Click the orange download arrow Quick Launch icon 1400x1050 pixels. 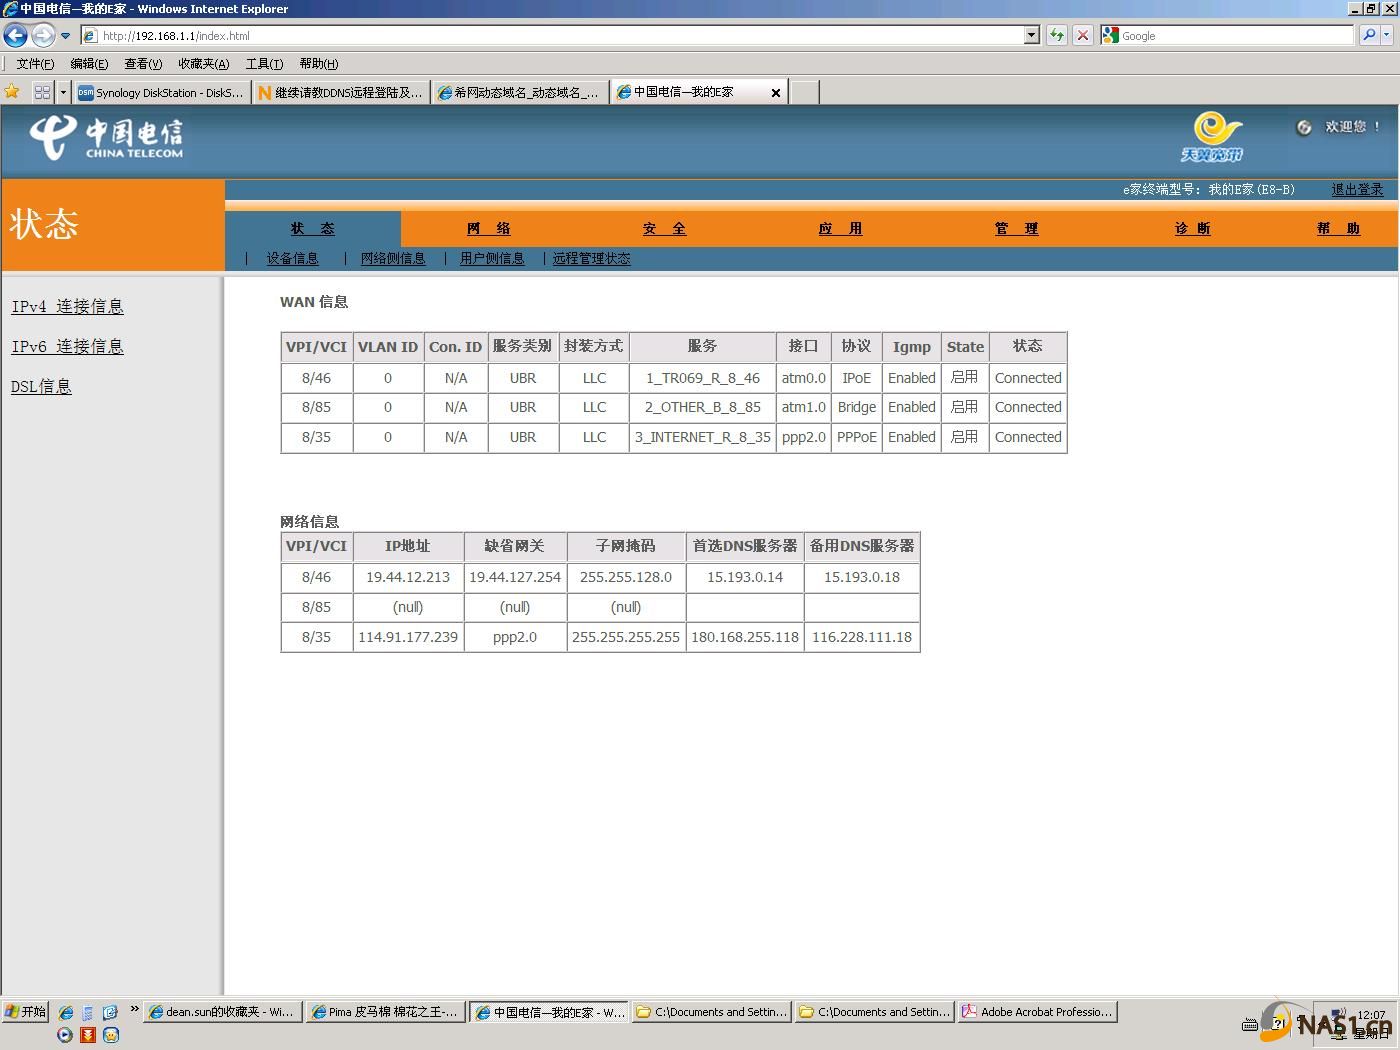tap(88, 1035)
